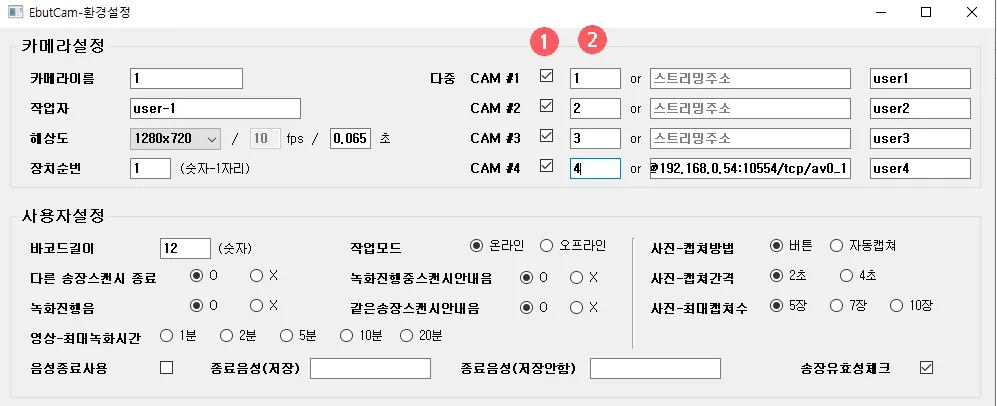Click the red number 1 marker badge
The height and width of the screenshot is (406, 997).
pos(545,42)
